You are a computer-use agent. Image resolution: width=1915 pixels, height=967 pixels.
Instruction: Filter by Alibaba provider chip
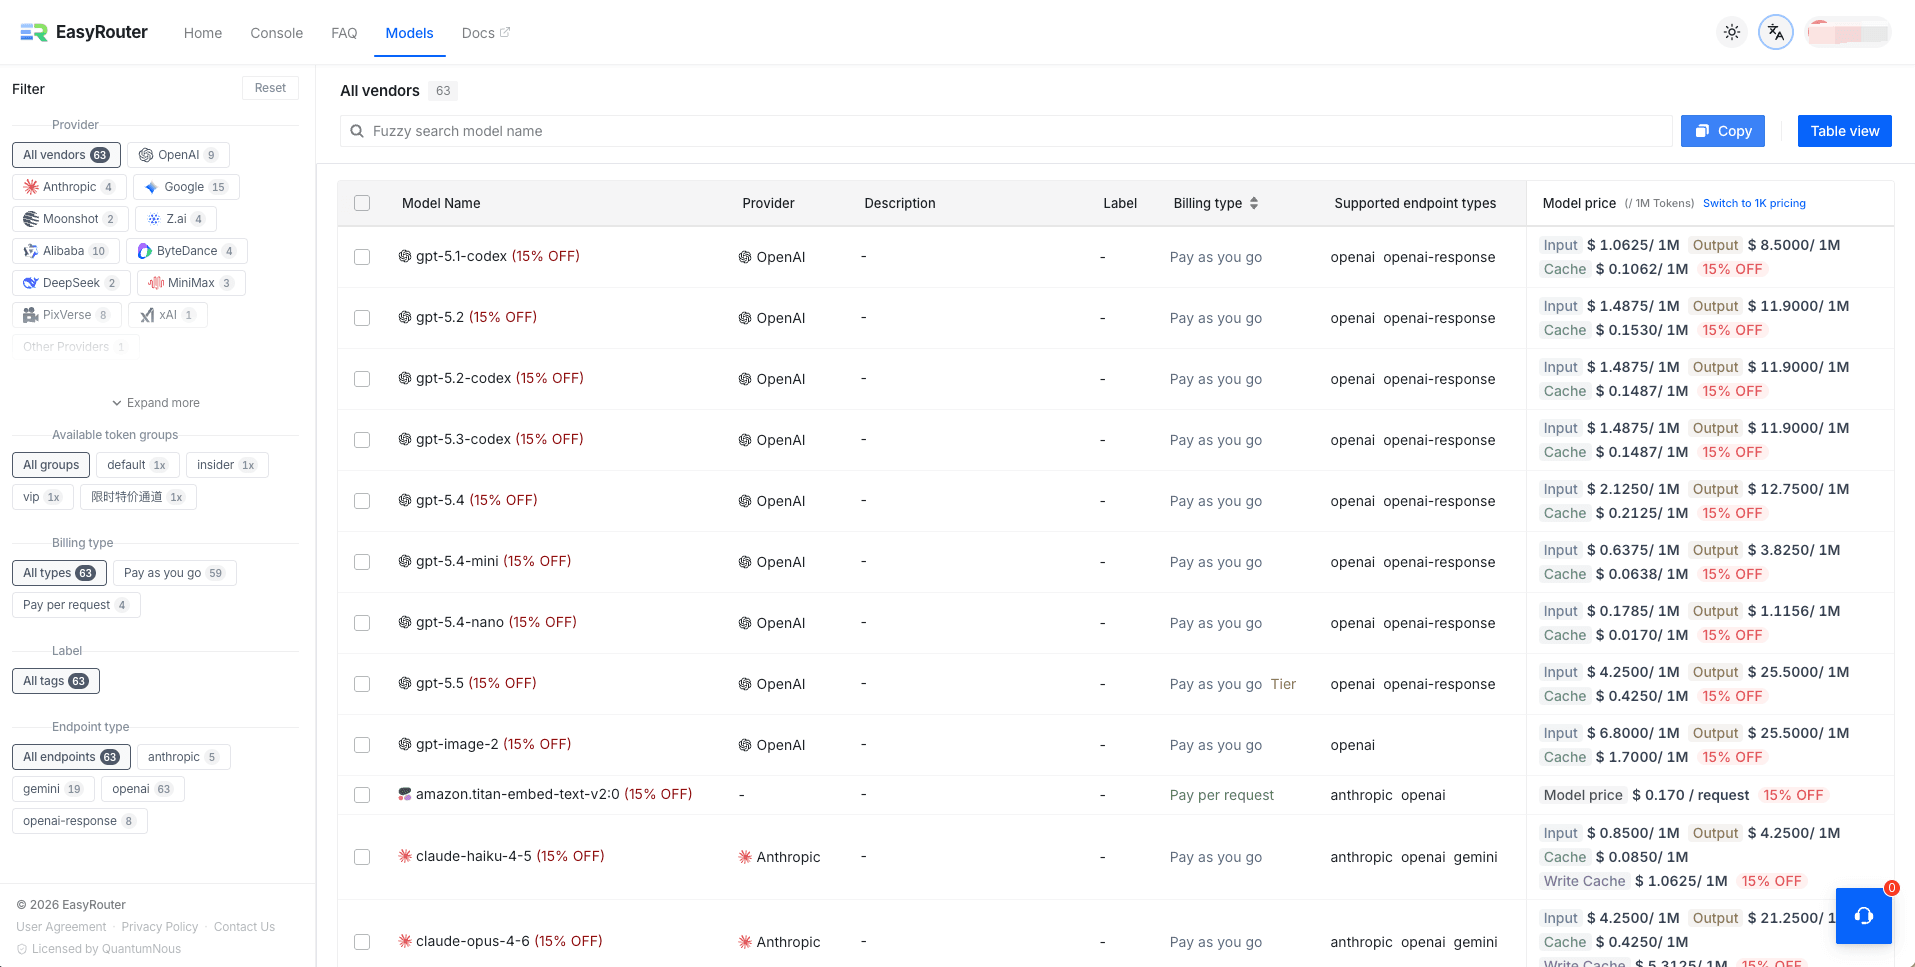(66, 251)
